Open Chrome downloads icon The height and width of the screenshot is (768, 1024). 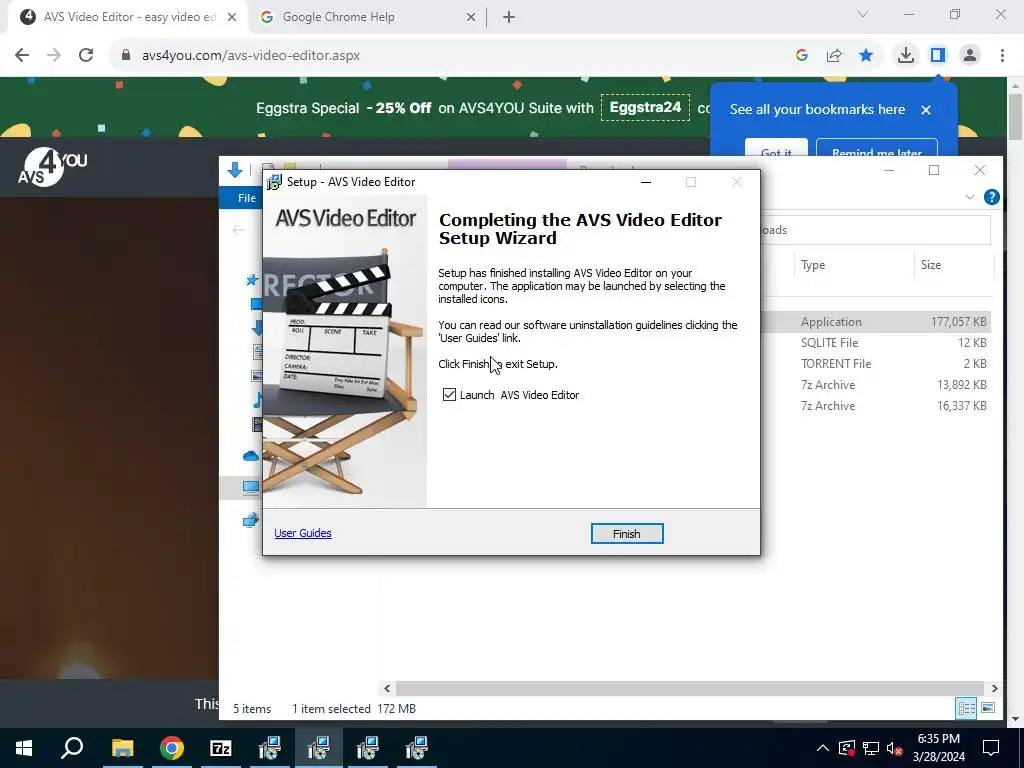(x=906, y=56)
